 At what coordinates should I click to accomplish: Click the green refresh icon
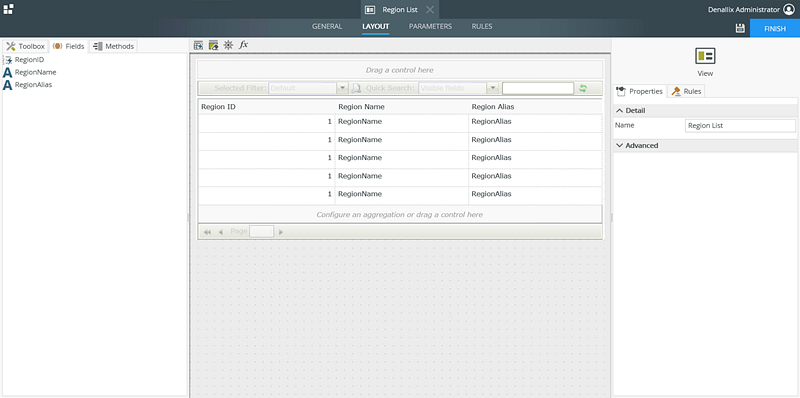(x=583, y=88)
